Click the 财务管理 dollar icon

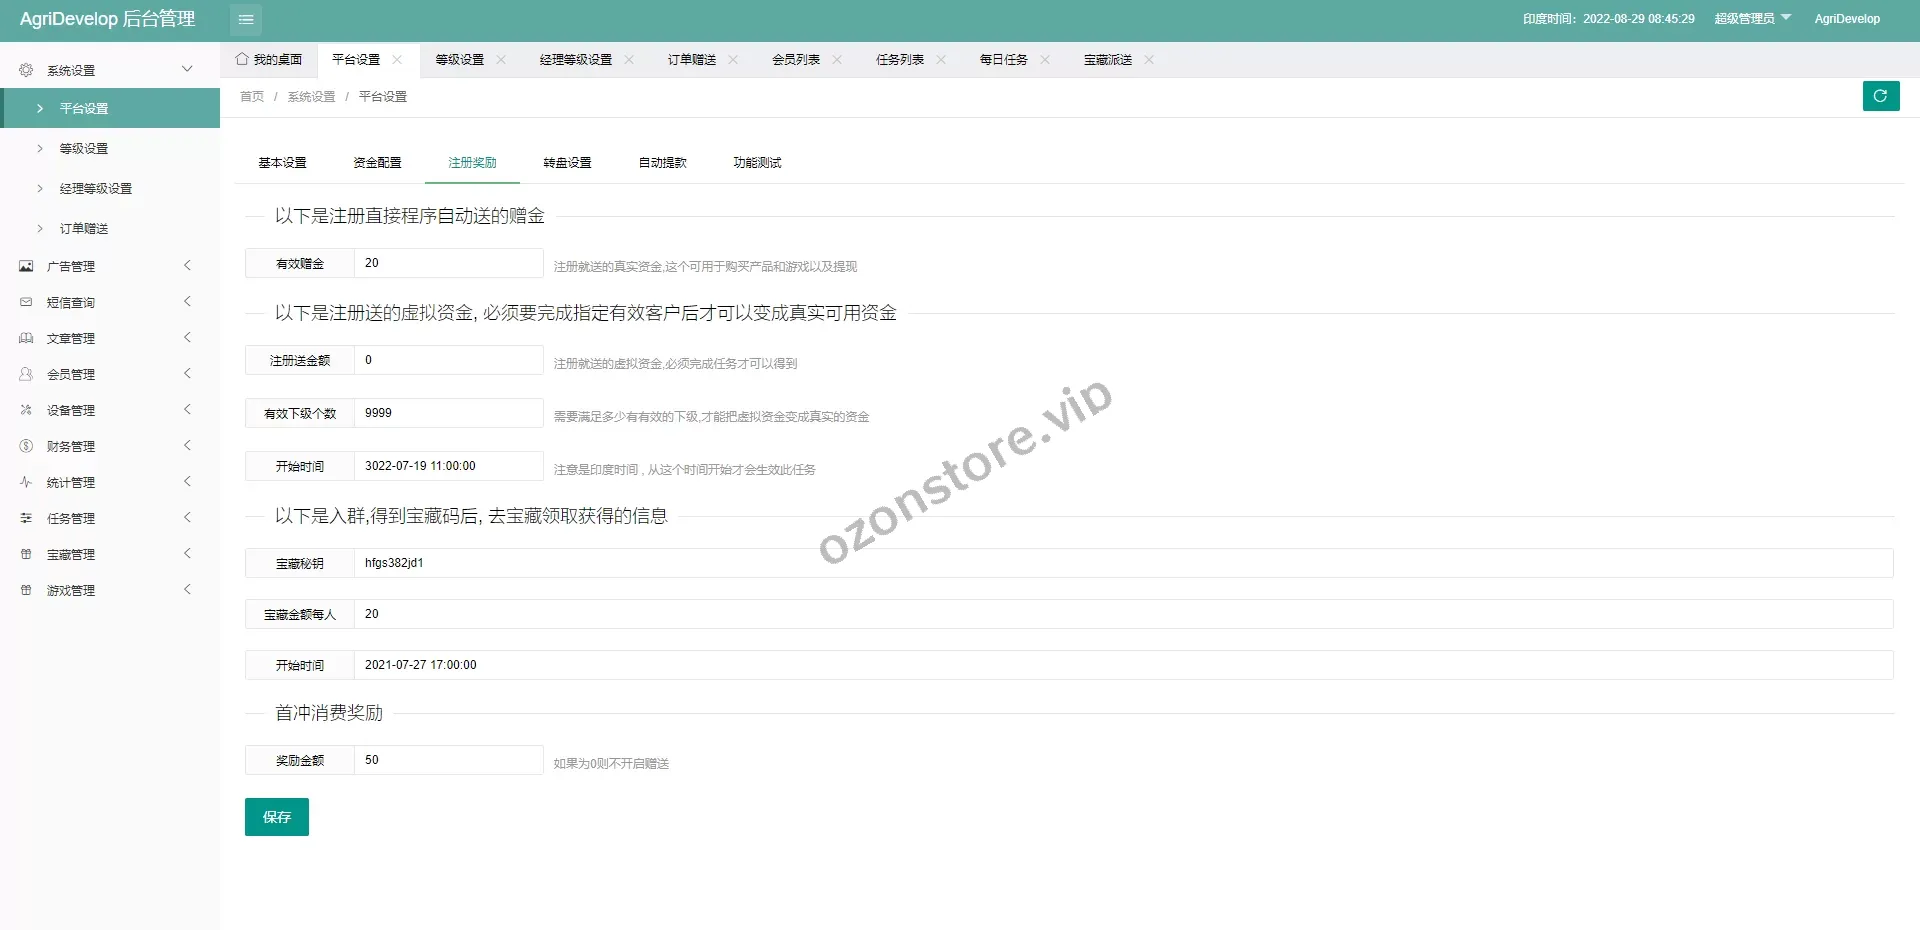click(x=26, y=446)
